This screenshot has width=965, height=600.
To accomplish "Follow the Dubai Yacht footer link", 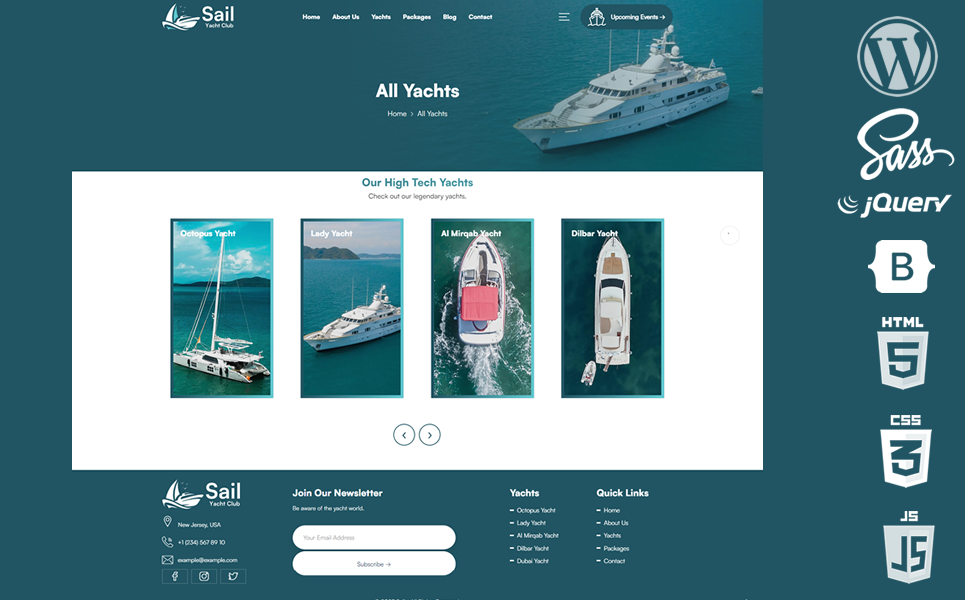I will click(x=532, y=561).
